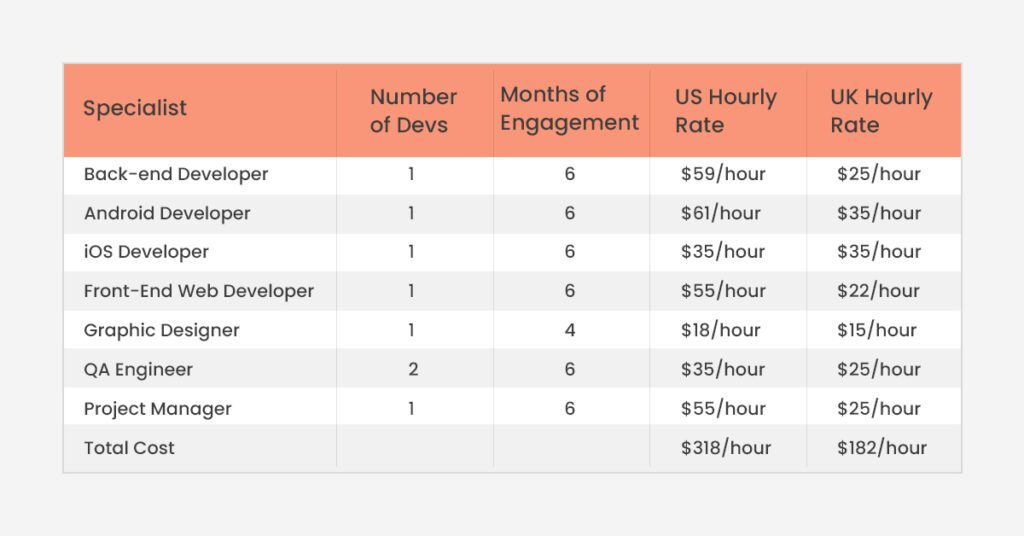Screen dimensions: 1024x536
Task: Select the $18/hour Graphic Designer US rate
Action: 720,330
